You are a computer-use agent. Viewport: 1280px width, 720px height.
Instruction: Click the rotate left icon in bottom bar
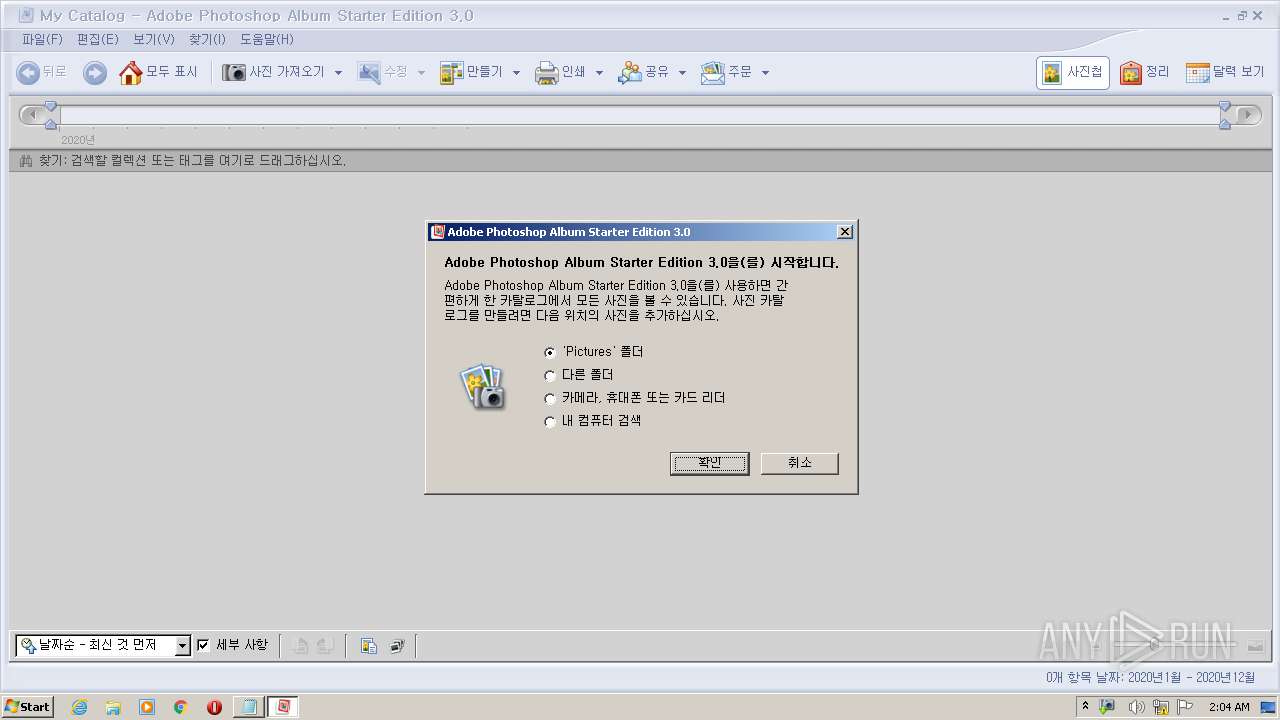coord(299,646)
